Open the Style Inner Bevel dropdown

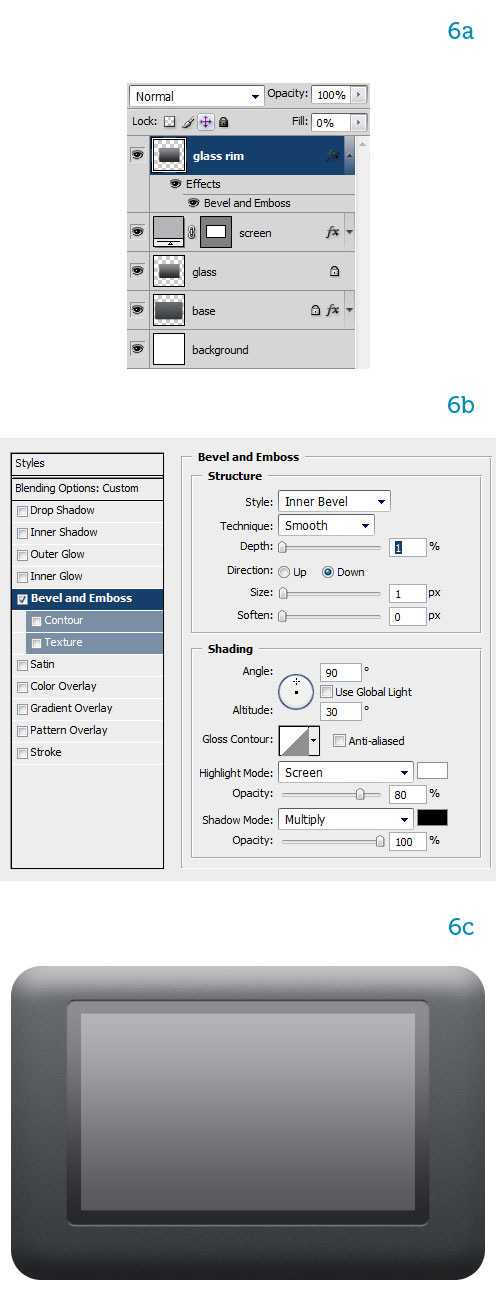334,501
